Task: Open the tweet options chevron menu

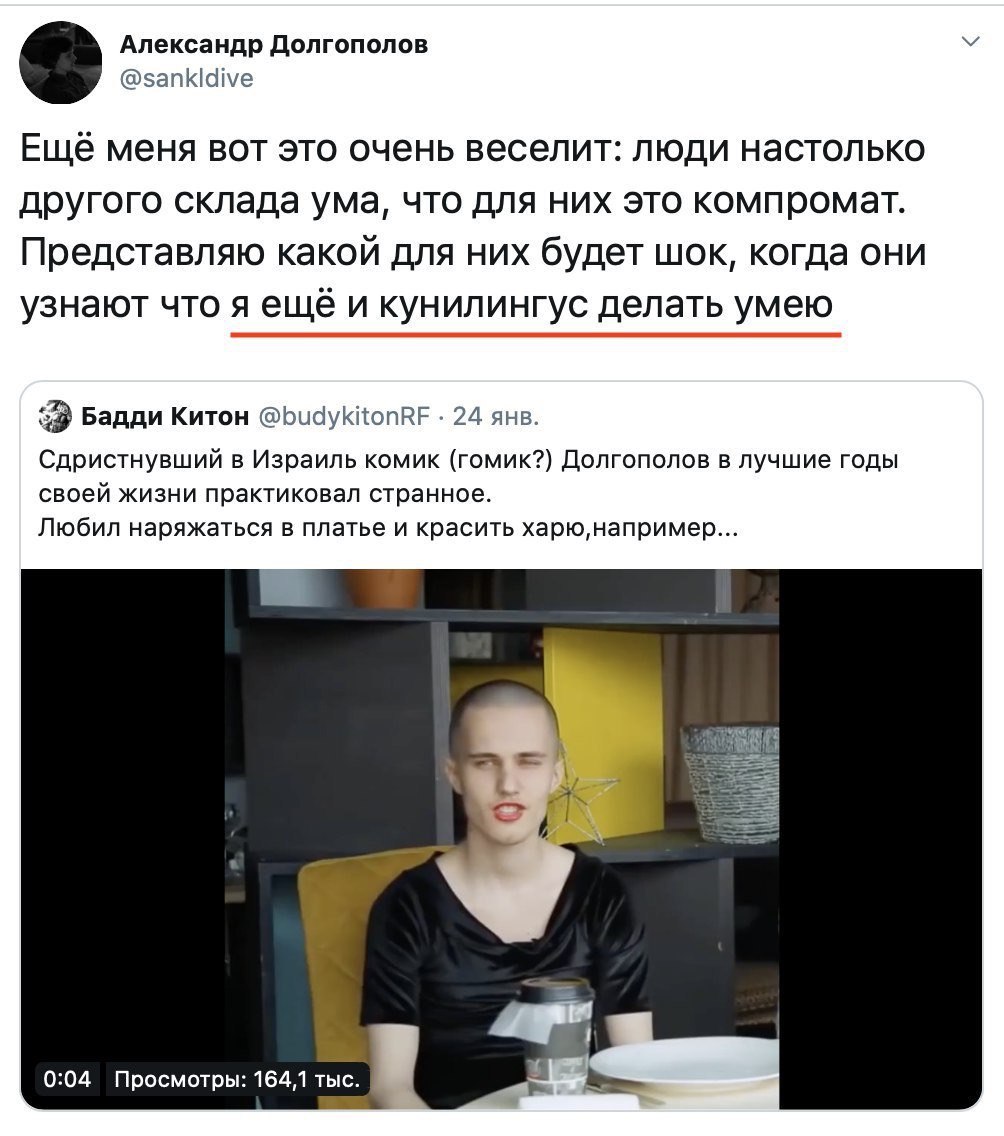Action: [970, 41]
